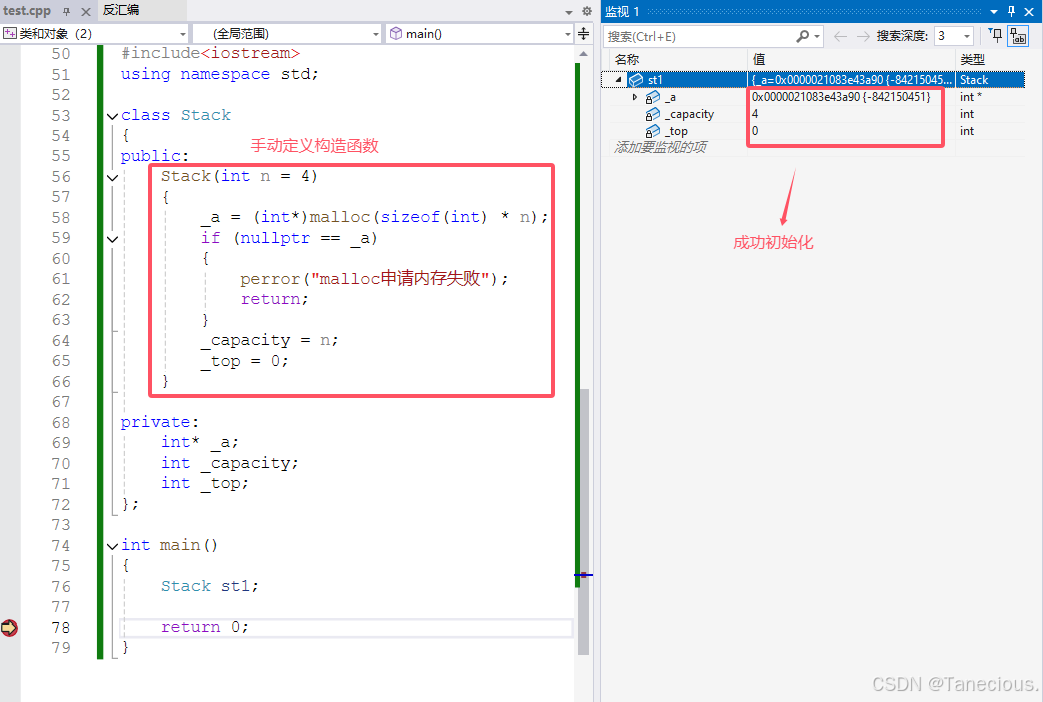Click the boxed watch toolbar icon beside the pin
Viewport: 1043px width, 702px height.
pyautogui.click(x=1018, y=36)
